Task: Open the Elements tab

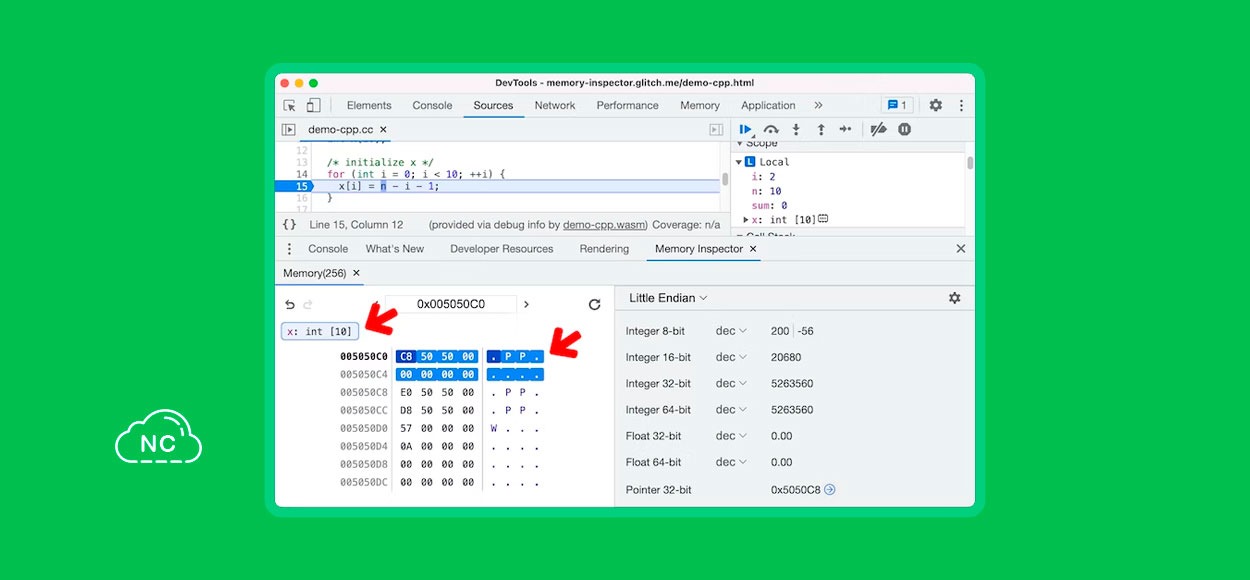Action: 369,105
